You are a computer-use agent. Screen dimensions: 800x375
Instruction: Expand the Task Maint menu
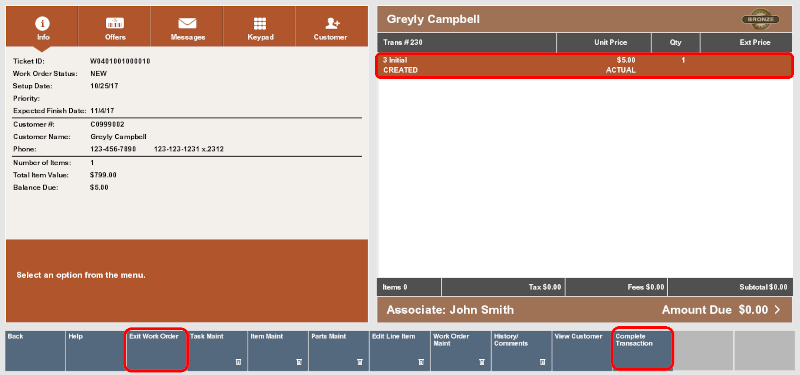click(x=217, y=351)
